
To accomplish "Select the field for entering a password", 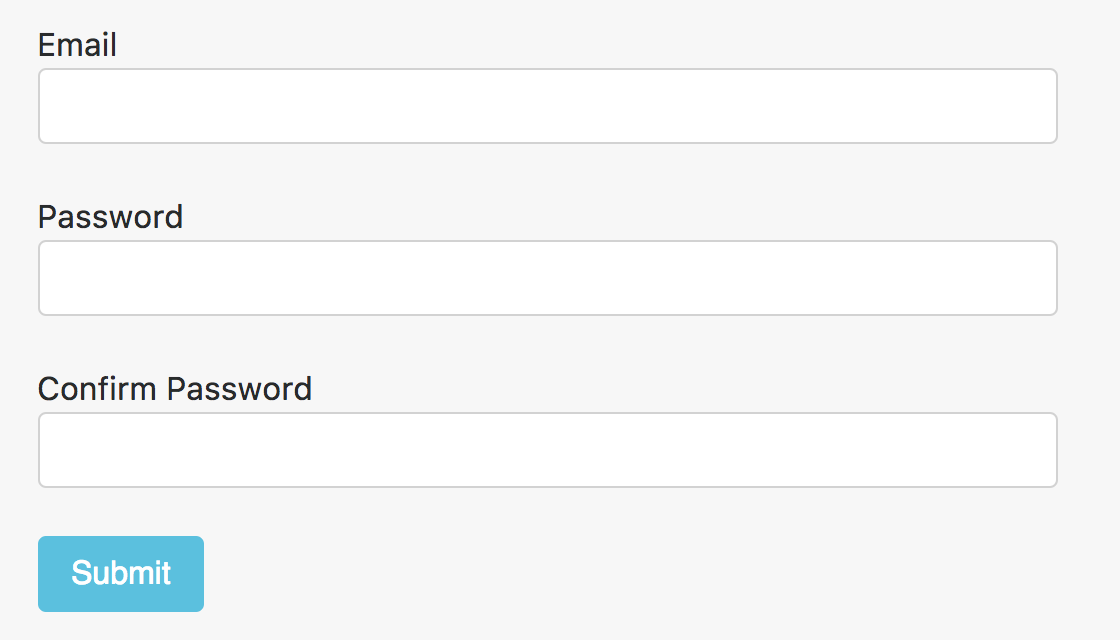I will pos(547,278).
